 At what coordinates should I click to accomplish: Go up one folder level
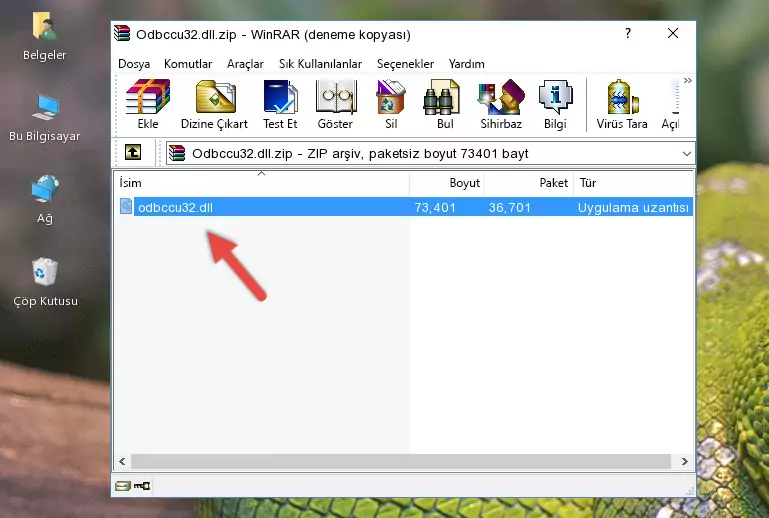pyautogui.click(x=133, y=153)
